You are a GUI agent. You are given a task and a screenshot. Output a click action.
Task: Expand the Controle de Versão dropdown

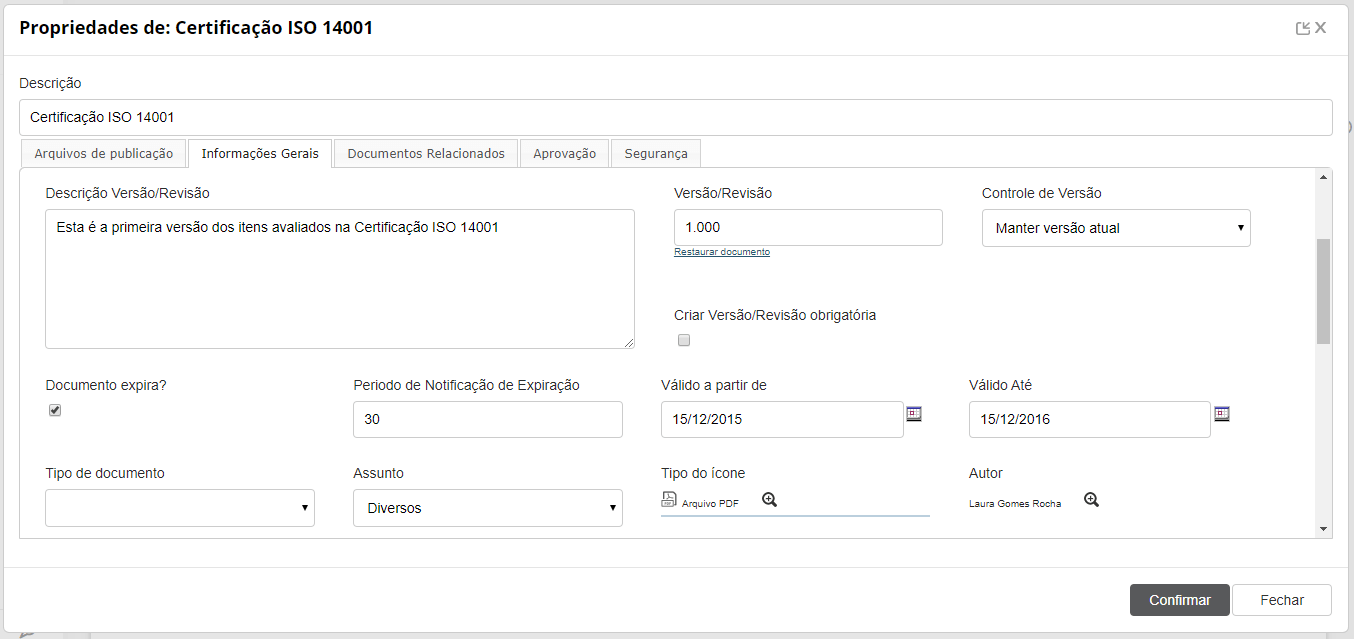point(1116,228)
